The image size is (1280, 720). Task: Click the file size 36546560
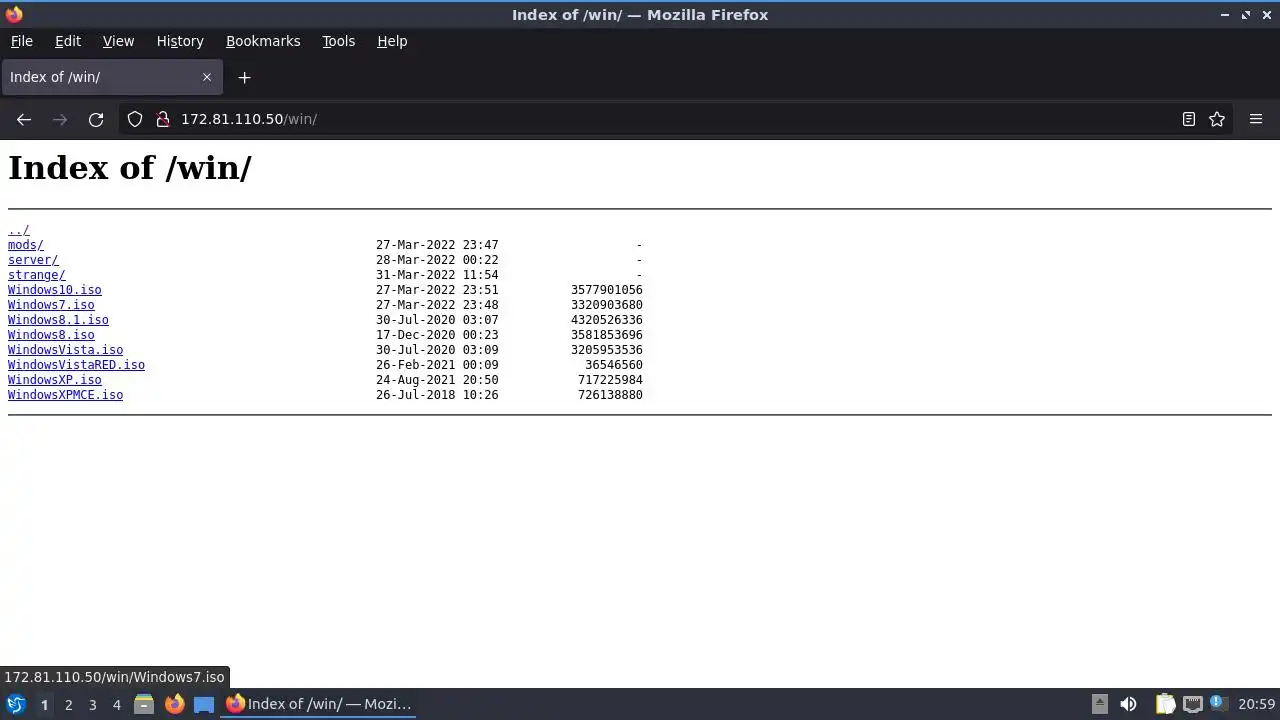click(614, 365)
